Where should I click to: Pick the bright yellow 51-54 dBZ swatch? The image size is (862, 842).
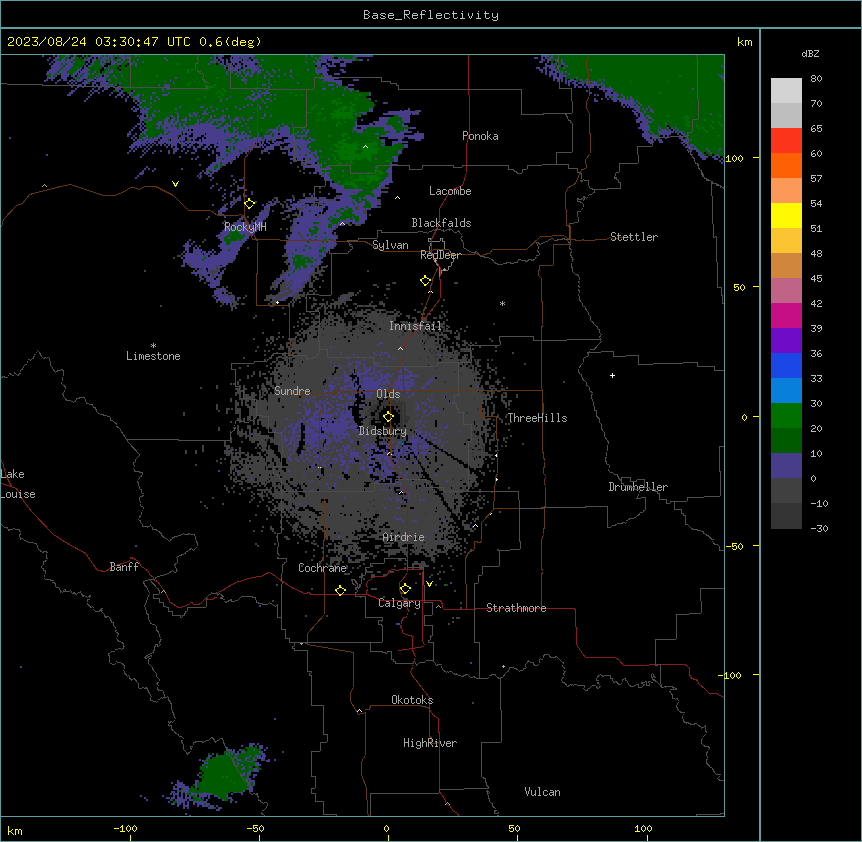point(786,215)
